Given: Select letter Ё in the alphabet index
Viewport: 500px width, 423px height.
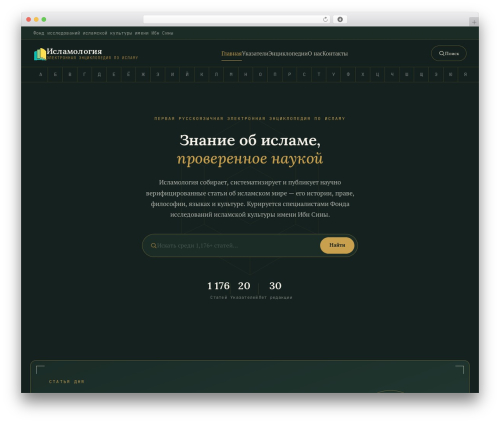Looking at the screenshot, I should click(129, 74).
